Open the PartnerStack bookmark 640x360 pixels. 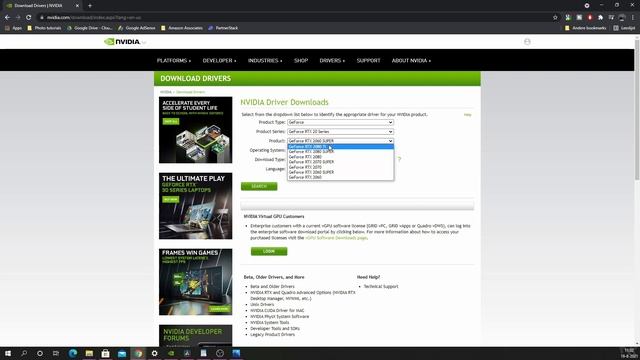[x=223, y=28]
